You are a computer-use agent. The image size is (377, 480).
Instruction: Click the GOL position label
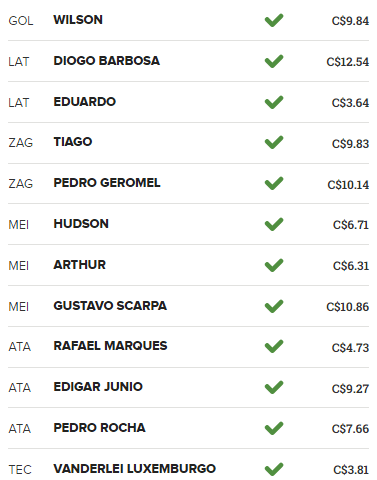(x=21, y=21)
